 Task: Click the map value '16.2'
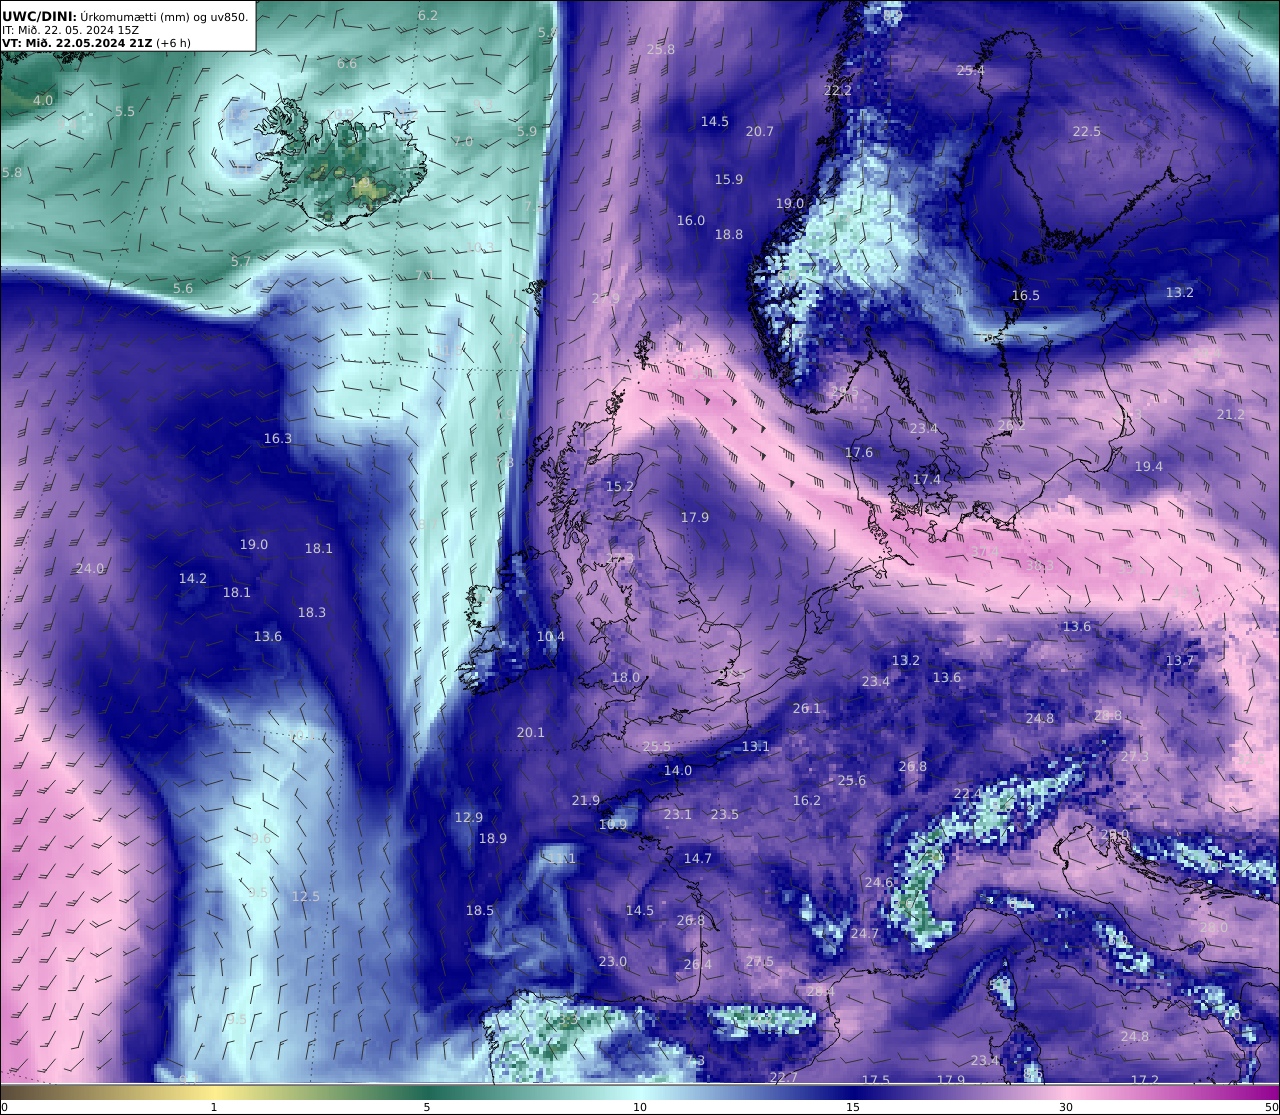(807, 800)
